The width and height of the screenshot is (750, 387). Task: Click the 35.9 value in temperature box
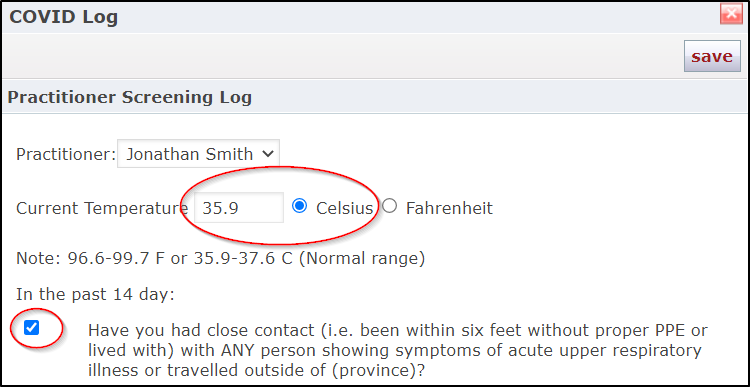pos(221,209)
